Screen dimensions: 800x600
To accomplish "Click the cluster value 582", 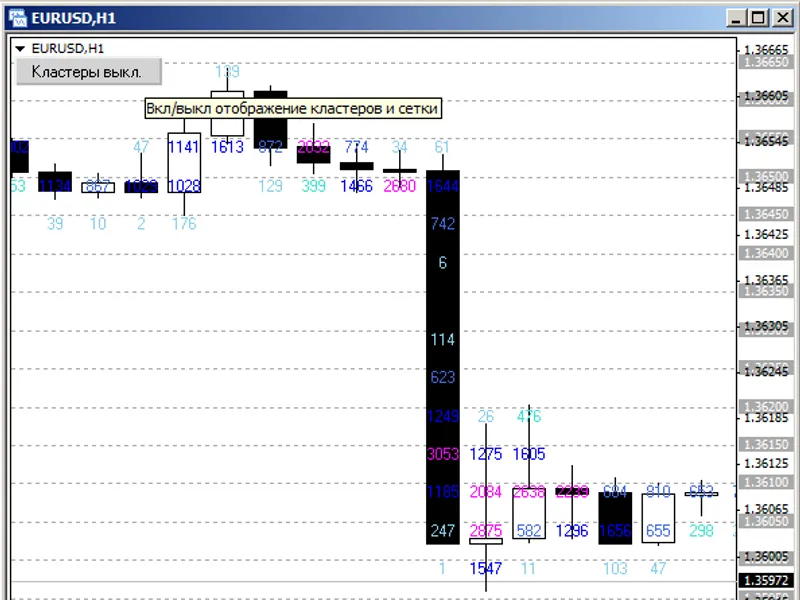I will (529, 531).
